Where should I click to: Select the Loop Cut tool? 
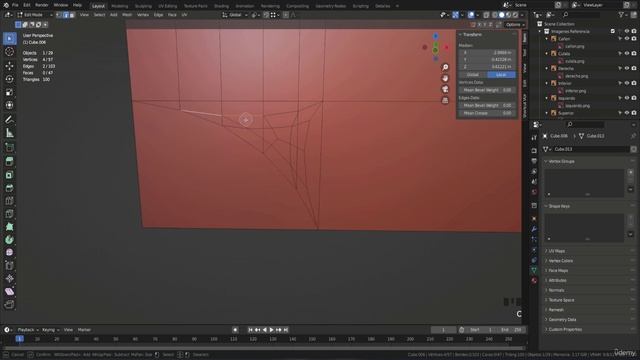pyautogui.click(x=9, y=201)
